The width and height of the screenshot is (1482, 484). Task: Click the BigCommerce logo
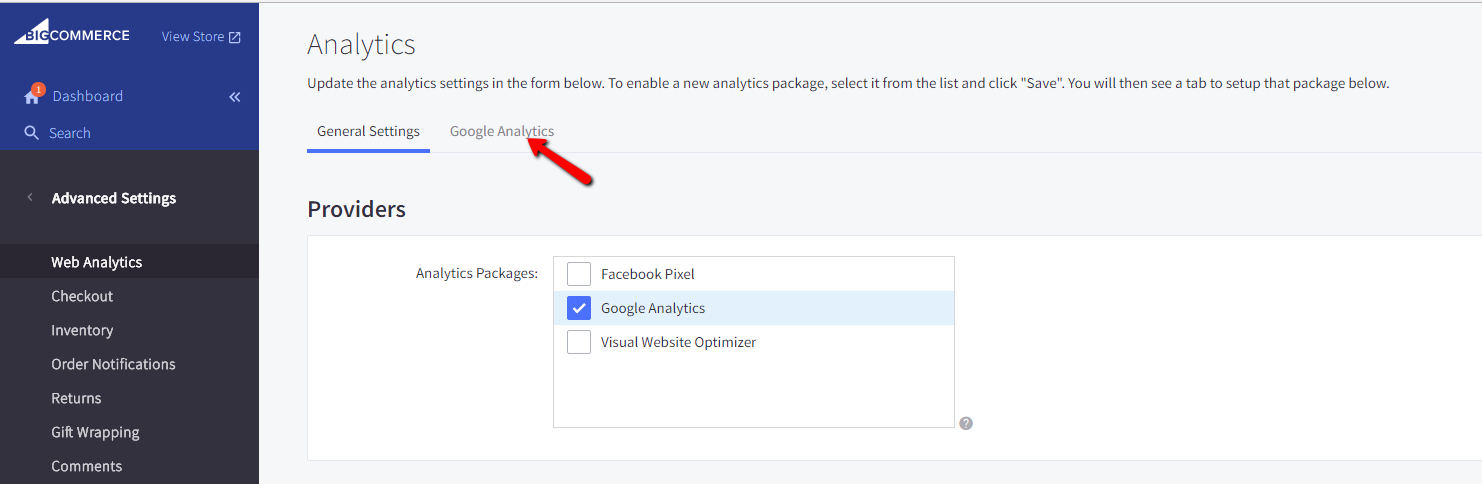tap(72, 34)
